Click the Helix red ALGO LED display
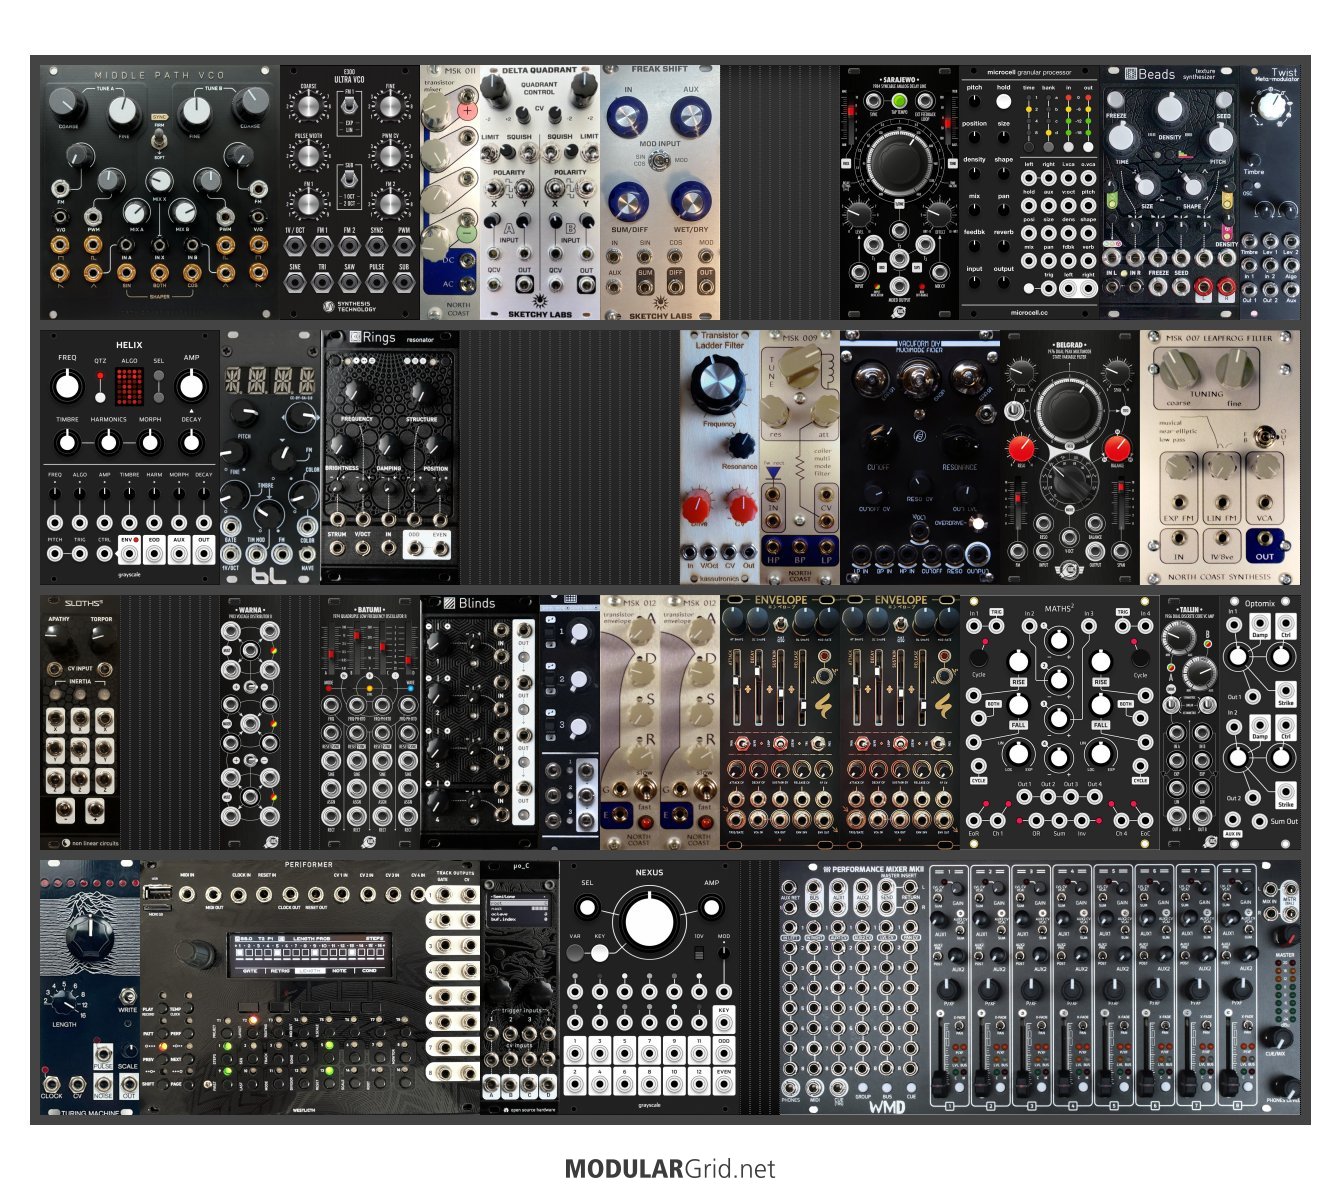The image size is (1341, 1190). point(129,385)
